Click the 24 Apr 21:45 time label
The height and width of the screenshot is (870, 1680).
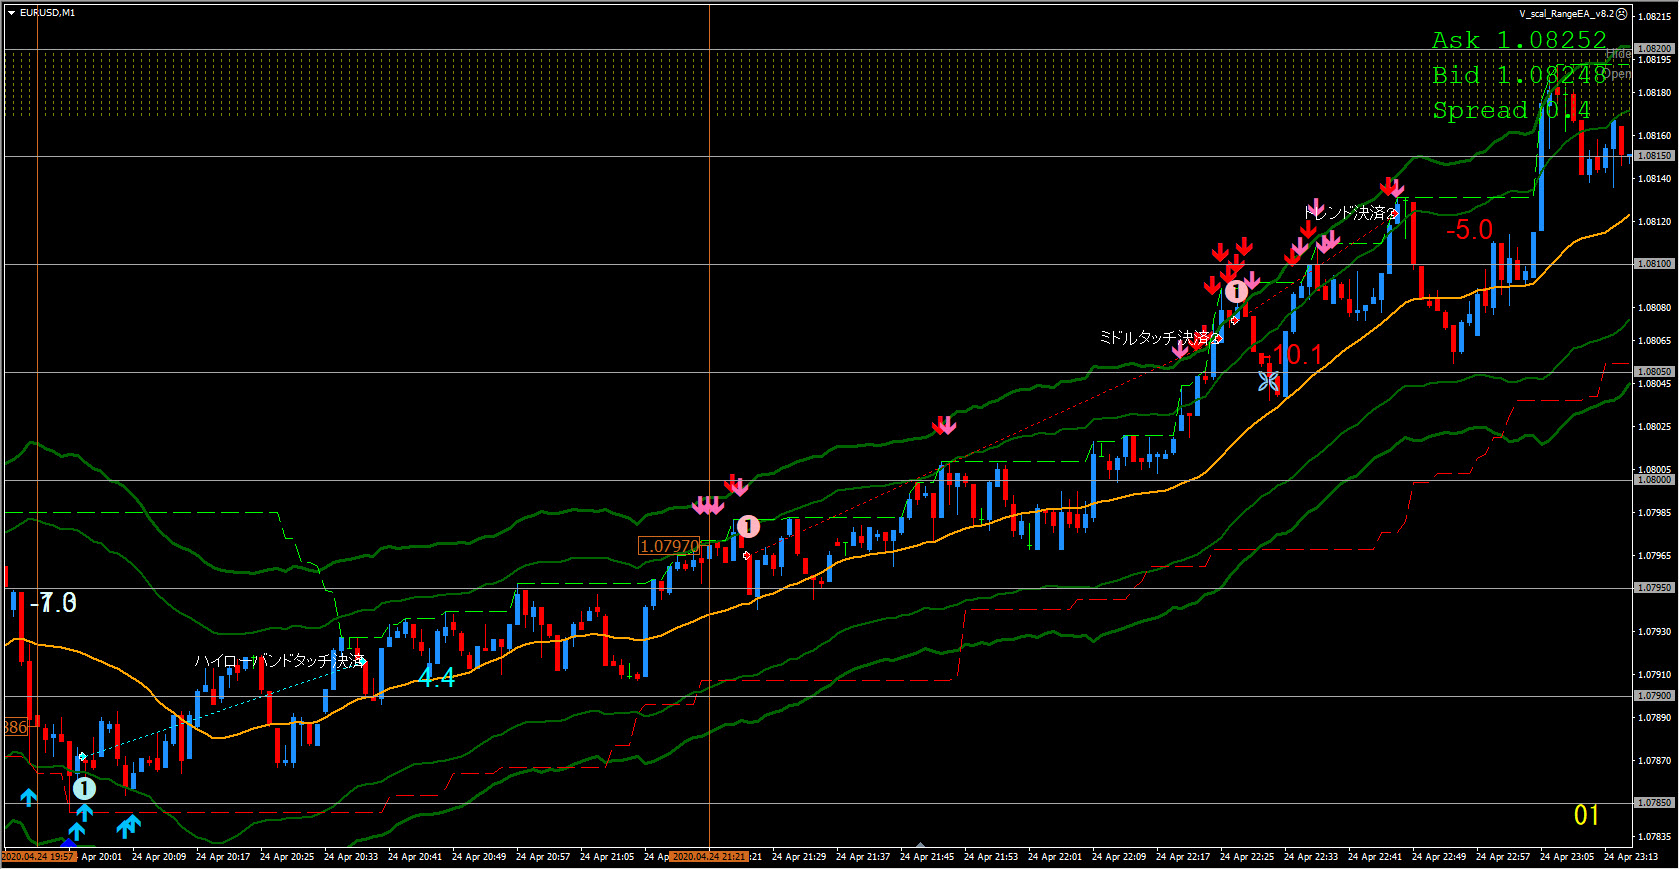tap(927, 857)
